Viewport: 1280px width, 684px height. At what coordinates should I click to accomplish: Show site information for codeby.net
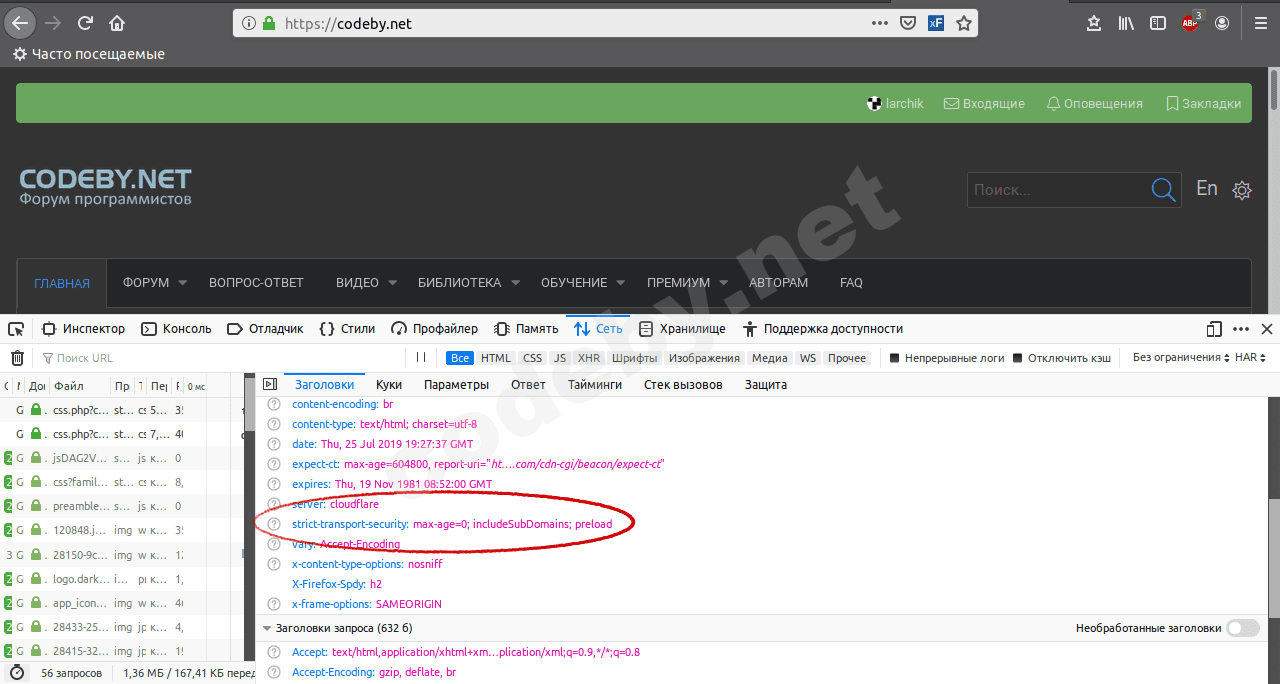(x=249, y=23)
